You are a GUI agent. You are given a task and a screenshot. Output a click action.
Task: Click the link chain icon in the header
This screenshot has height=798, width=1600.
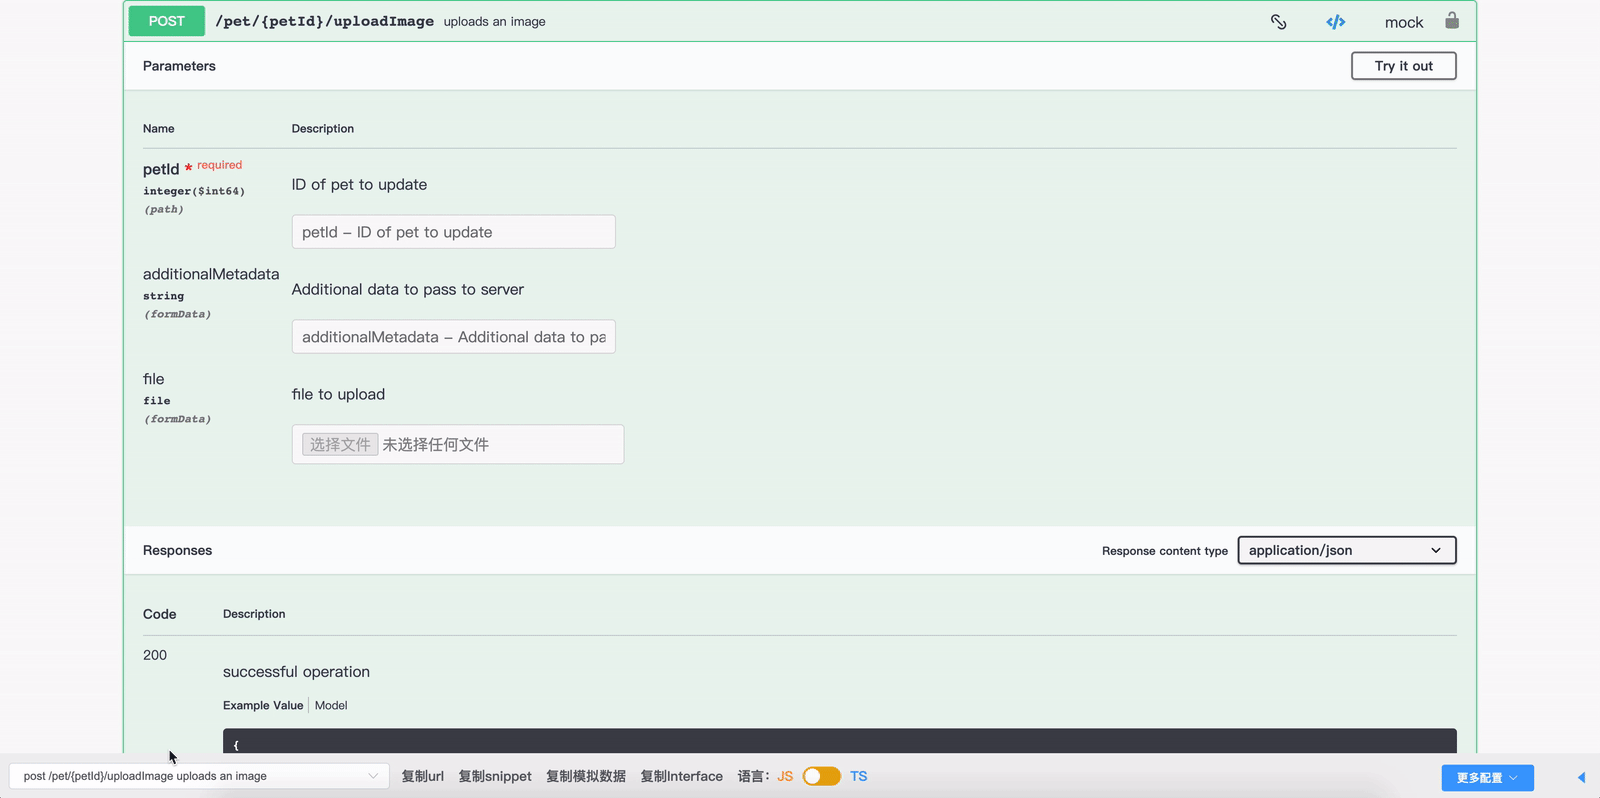click(x=1278, y=22)
